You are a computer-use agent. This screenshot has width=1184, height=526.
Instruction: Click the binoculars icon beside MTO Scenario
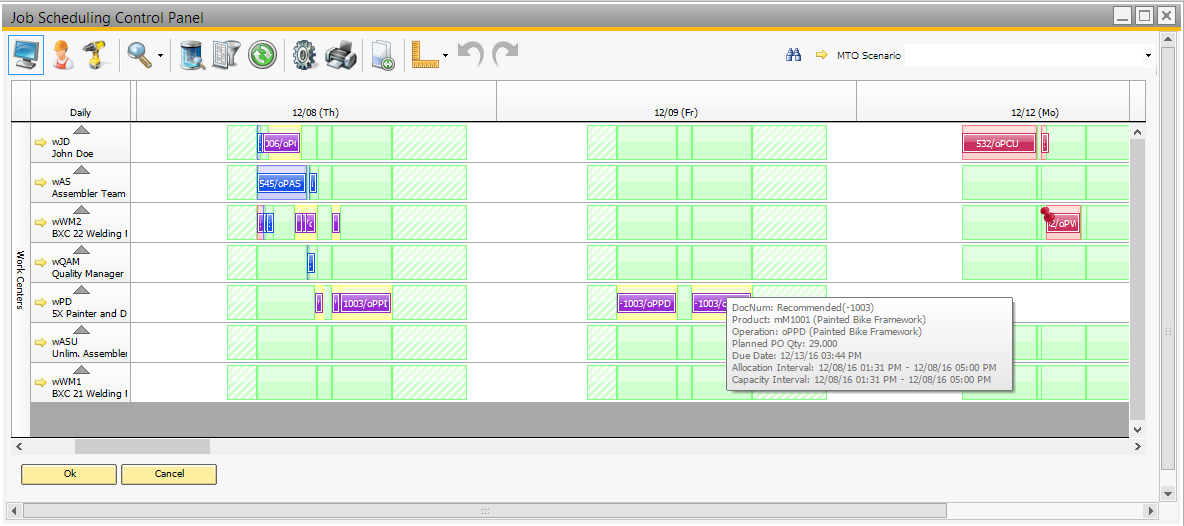pos(794,55)
